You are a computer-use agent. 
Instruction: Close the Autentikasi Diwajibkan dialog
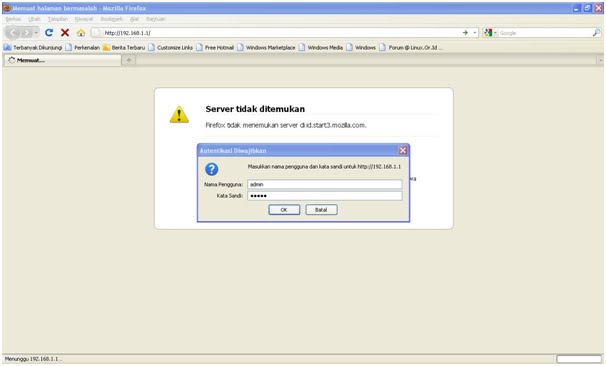coord(403,150)
